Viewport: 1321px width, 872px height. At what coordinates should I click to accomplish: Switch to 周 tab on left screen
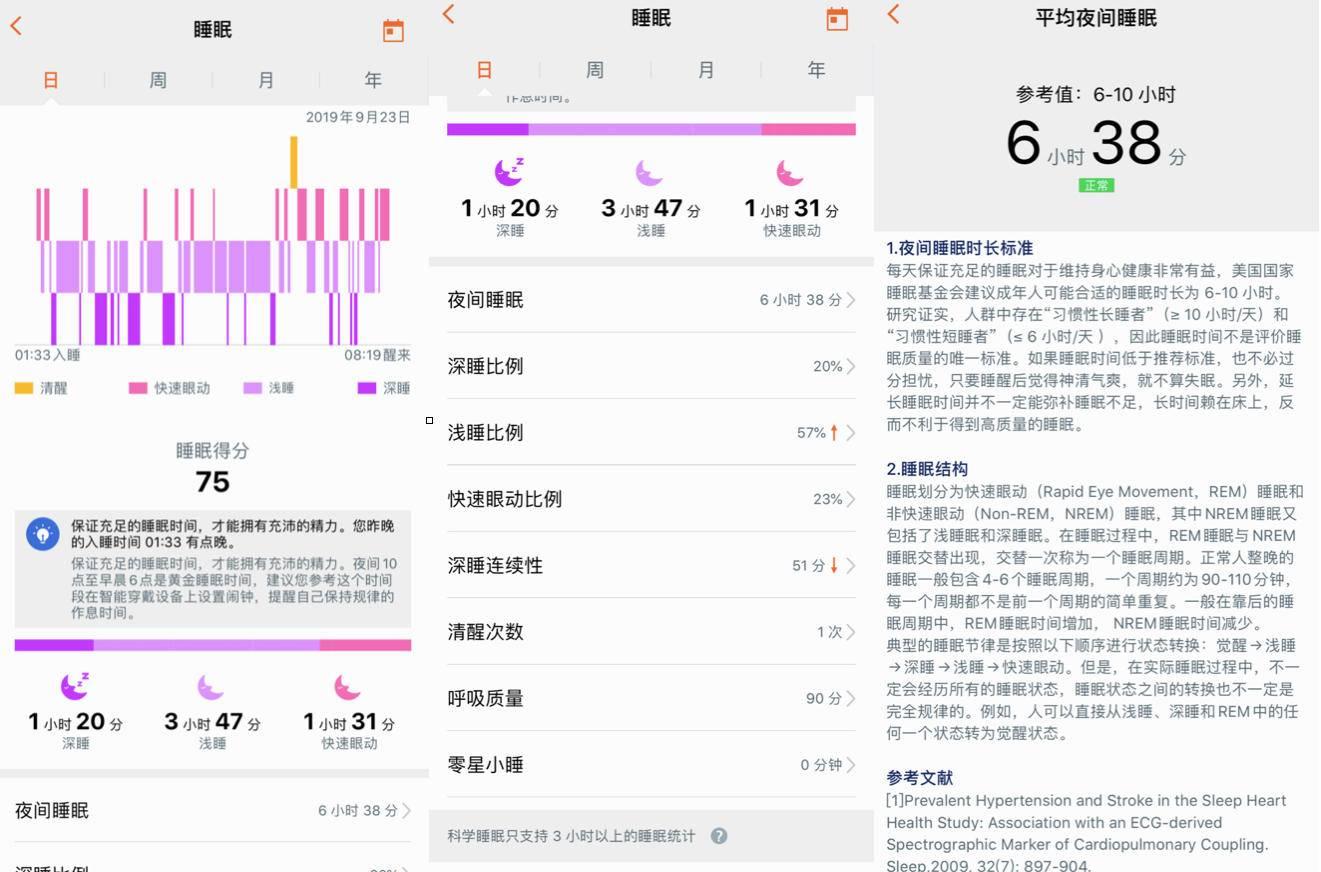(x=158, y=80)
